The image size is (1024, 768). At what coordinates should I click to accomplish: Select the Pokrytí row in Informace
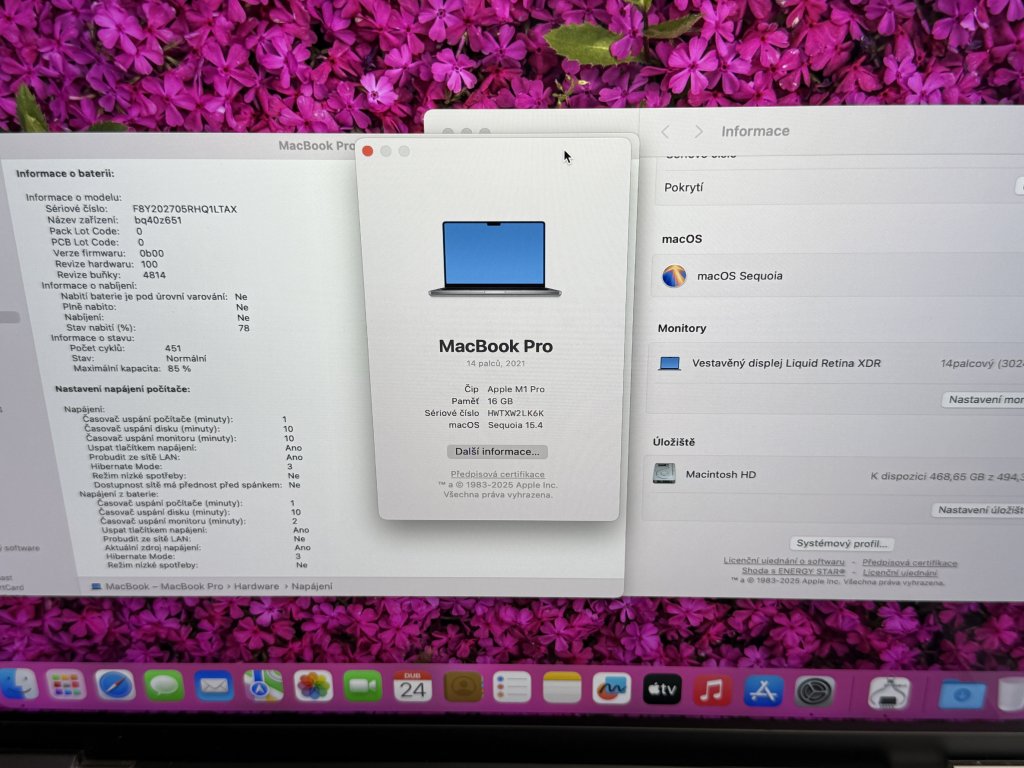[839, 187]
